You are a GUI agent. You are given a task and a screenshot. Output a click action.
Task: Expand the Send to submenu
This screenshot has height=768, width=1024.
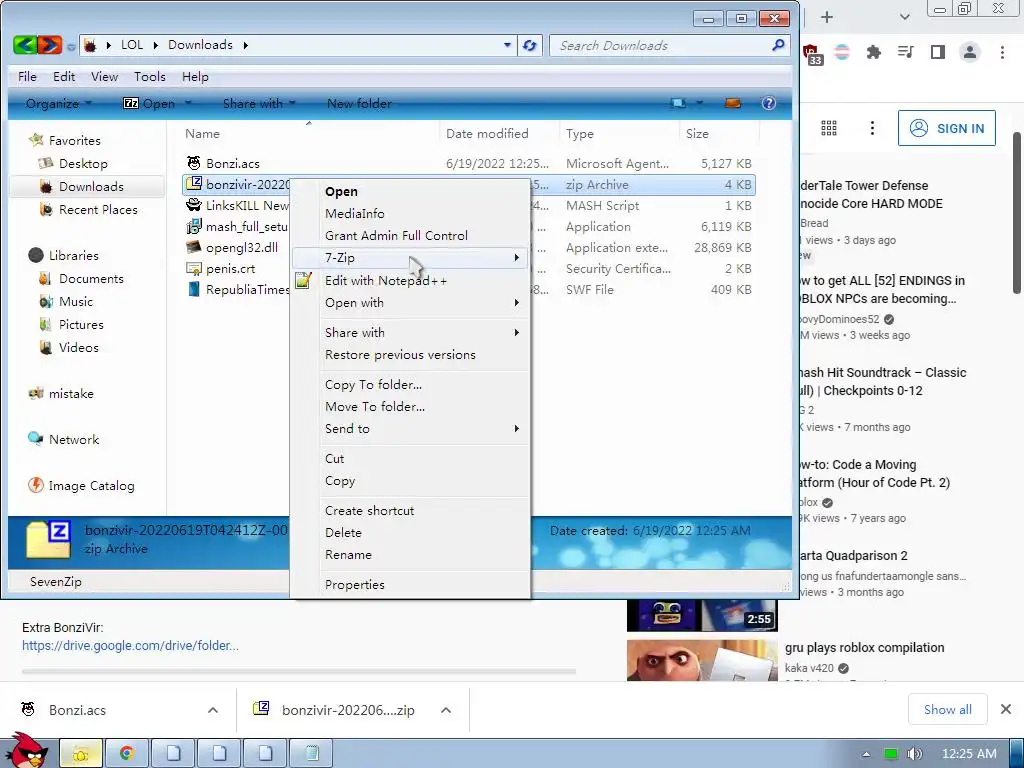click(411, 428)
